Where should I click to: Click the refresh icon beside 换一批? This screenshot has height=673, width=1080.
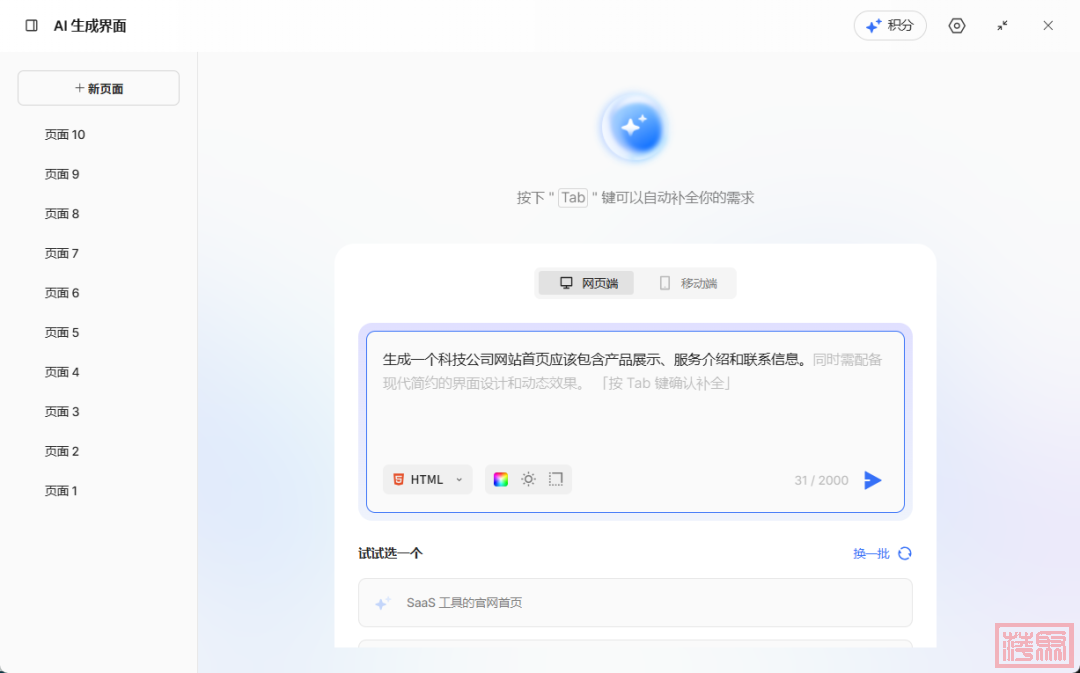(905, 553)
